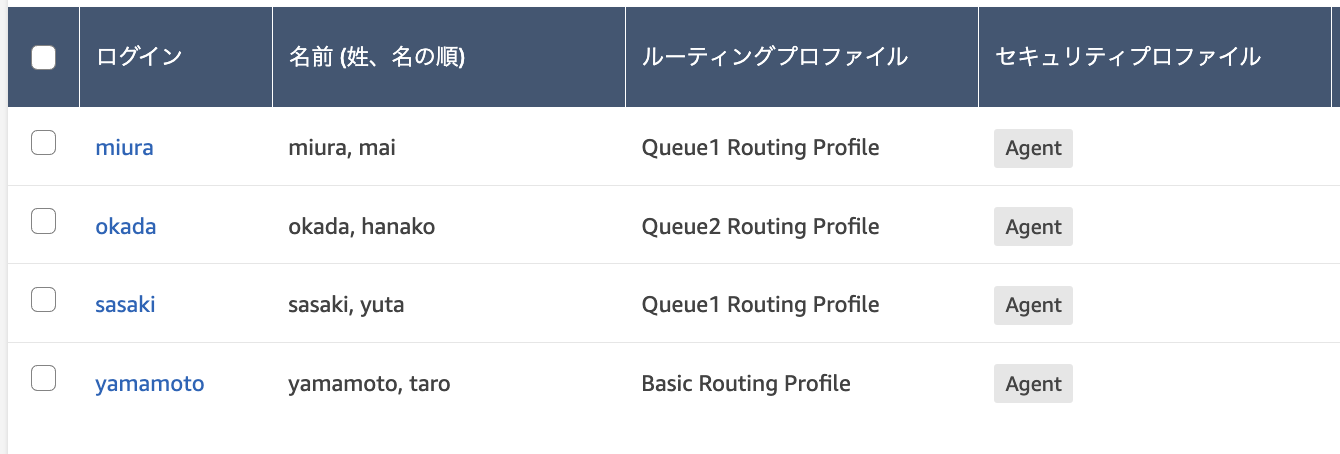Click the Agent badge in okada's row
The width and height of the screenshot is (1340, 454).
click(1033, 226)
